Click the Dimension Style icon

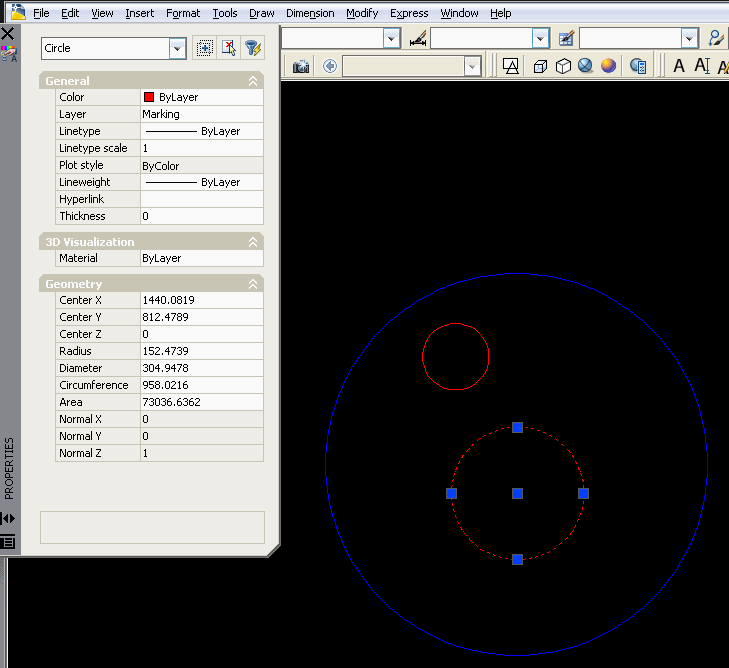418,39
